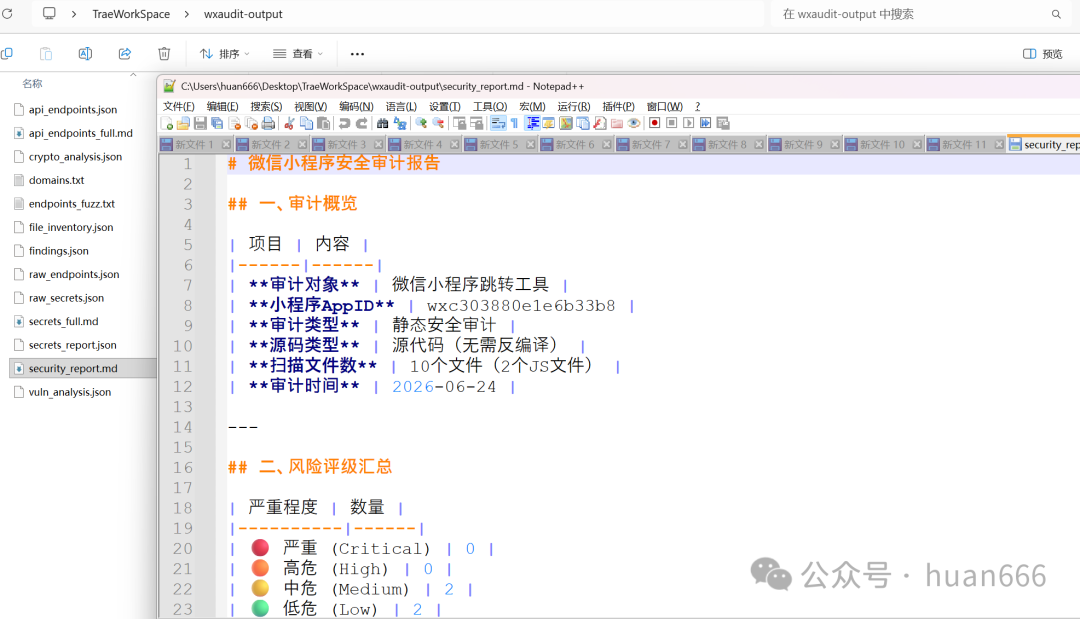Close the 新文件 1 tab
The image size is (1080, 619).
tap(227, 145)
